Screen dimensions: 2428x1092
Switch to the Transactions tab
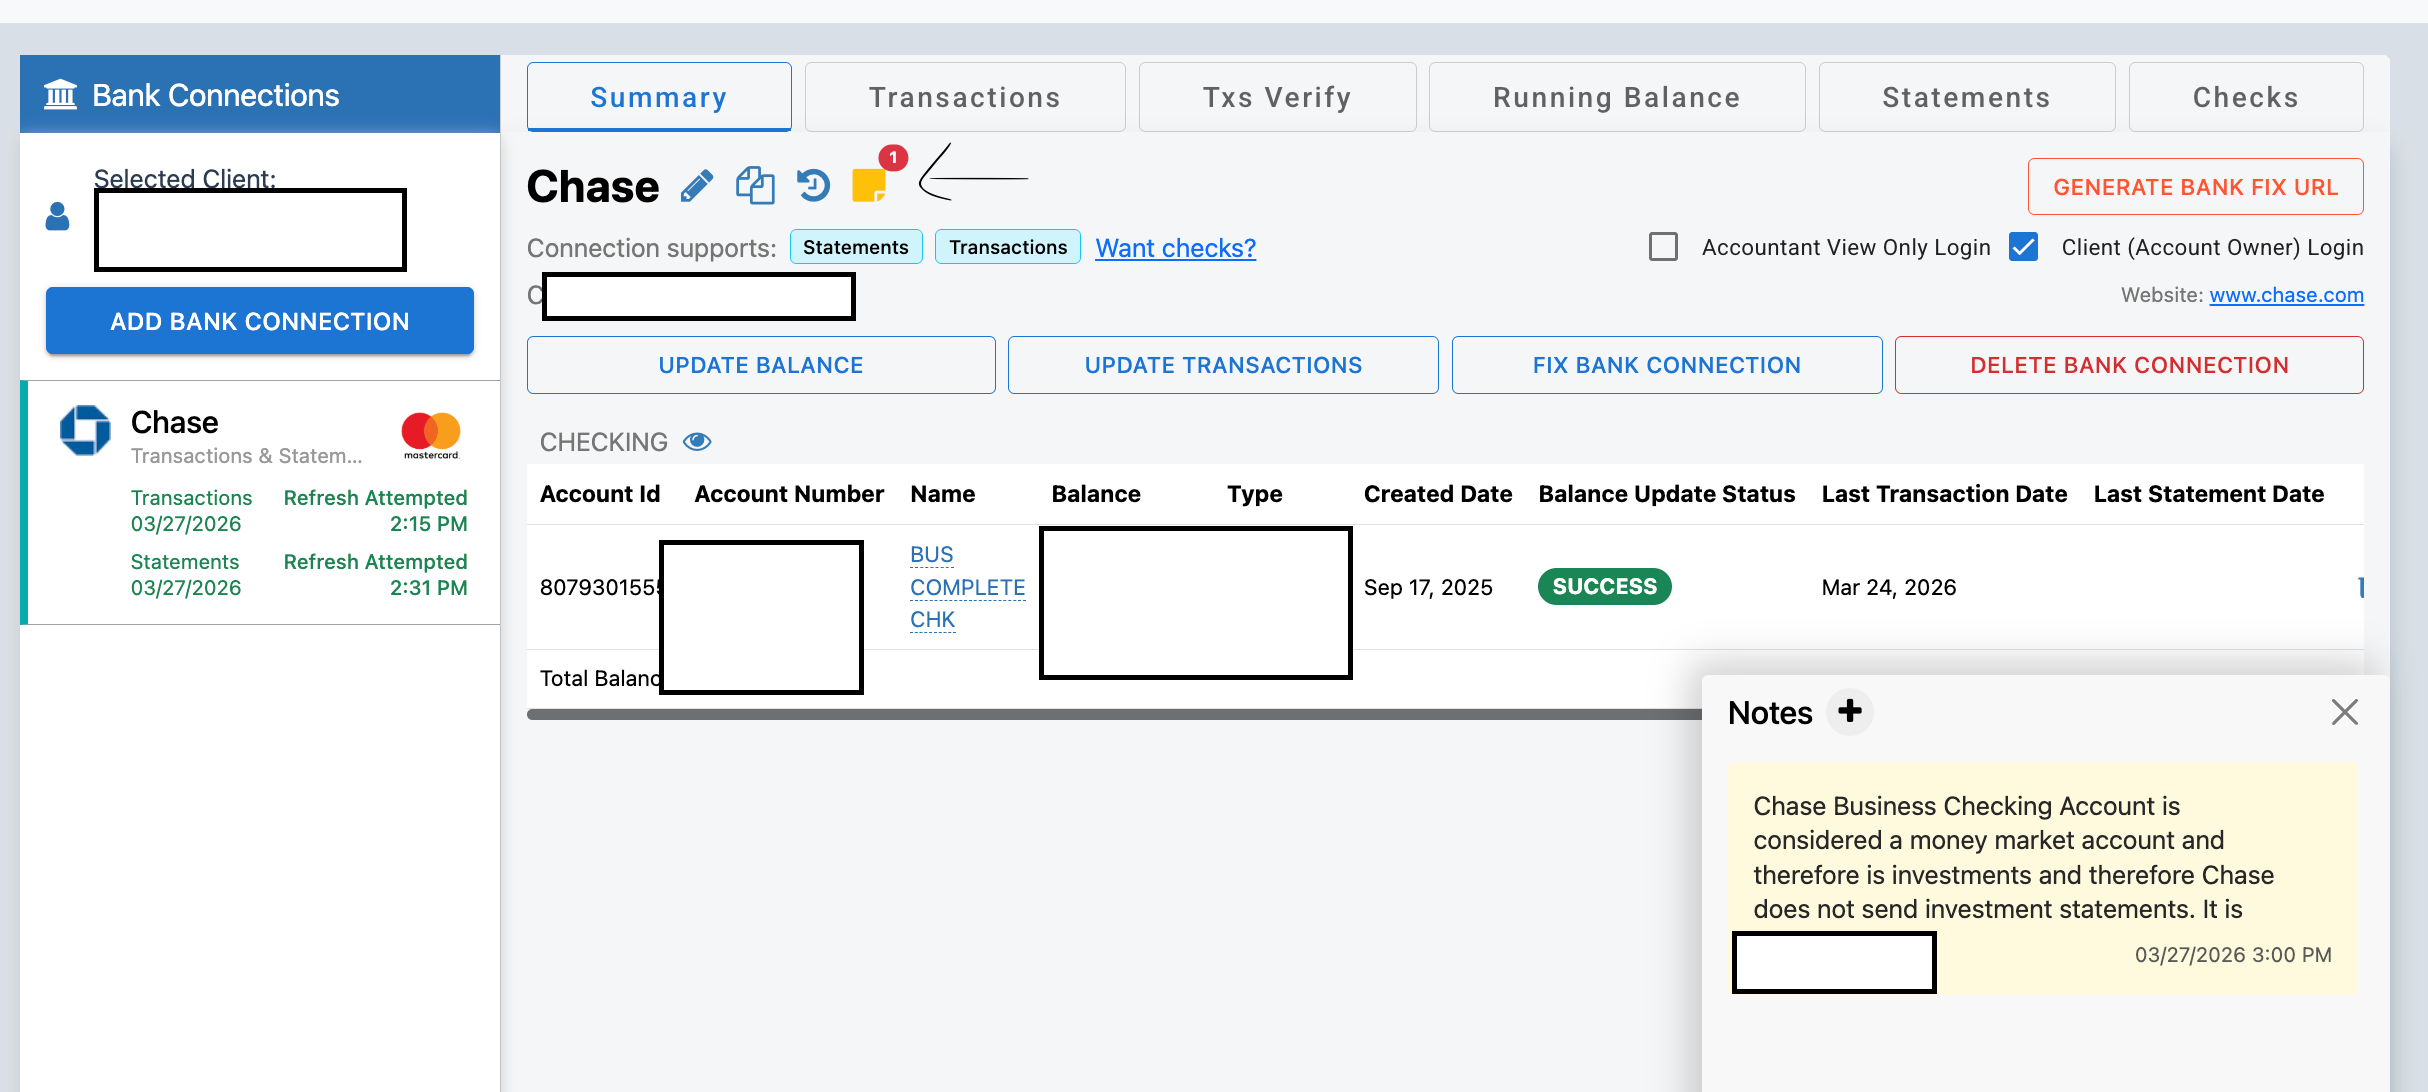pos(964,97)
